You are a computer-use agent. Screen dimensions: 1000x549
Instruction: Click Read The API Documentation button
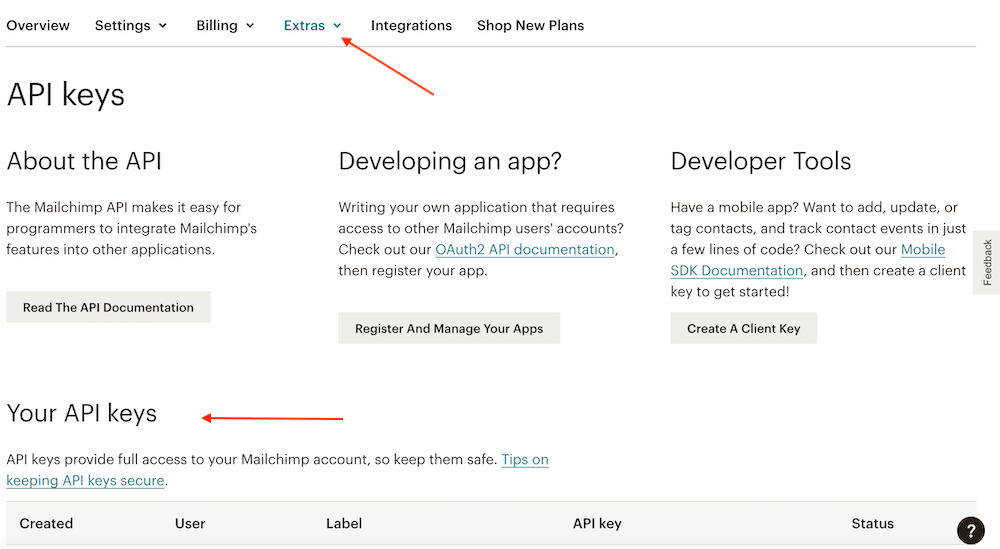point(108,307)
